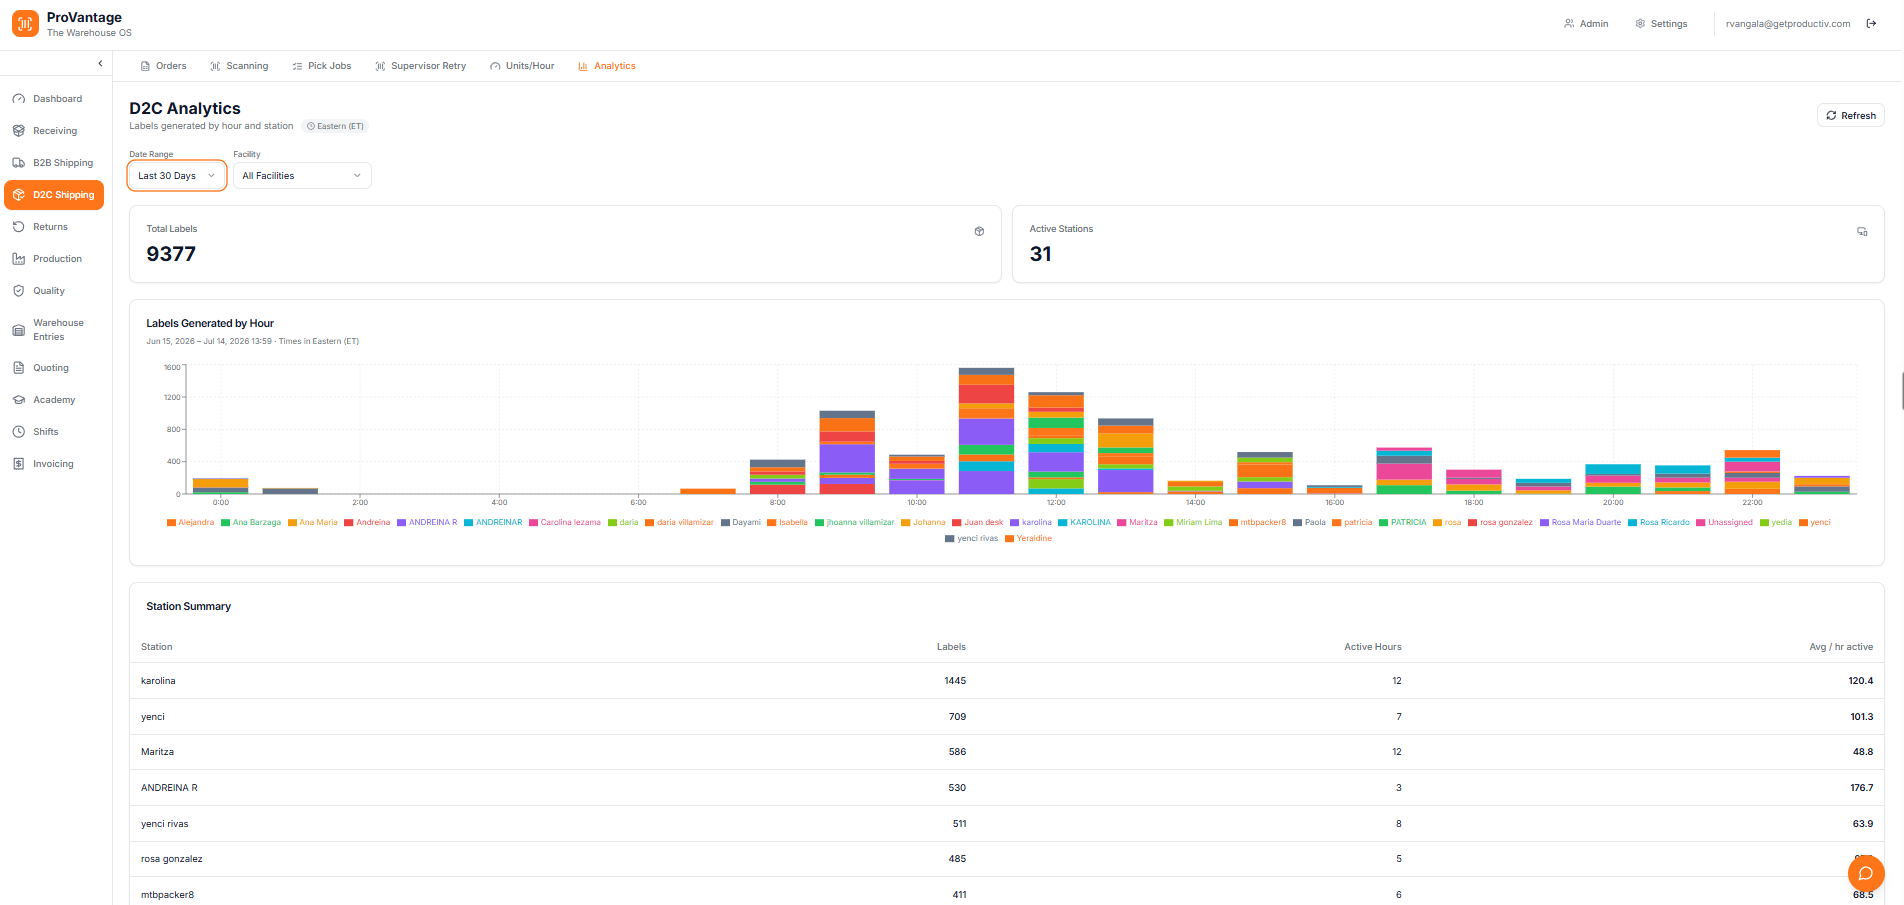The image size is (1904, 905).
Task: Go to the Receiving section
Action: [56, 131]
